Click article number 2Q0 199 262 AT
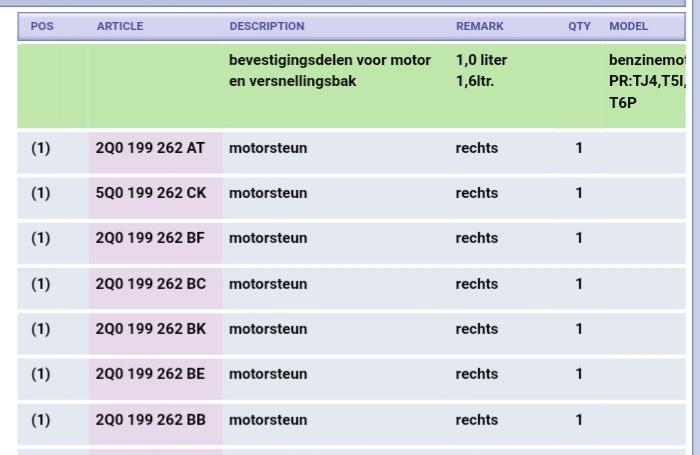Screen dimensions: 700x455 tap(150, 148)
